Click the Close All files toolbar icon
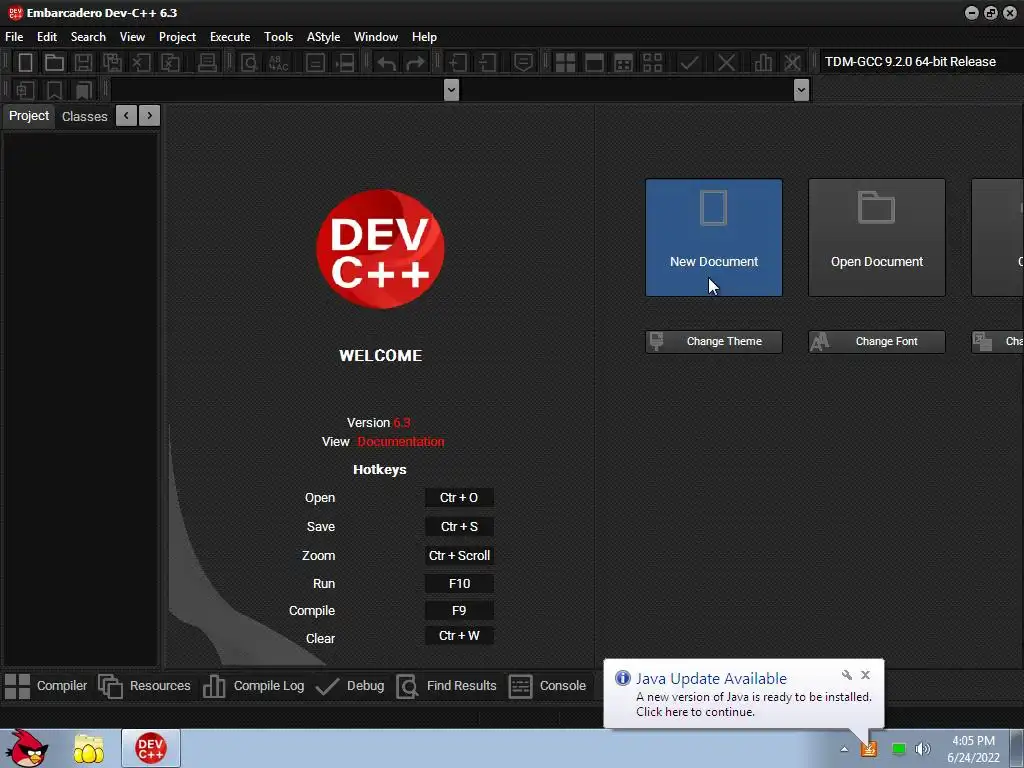Screen dimensions: 1024x768 (x=170, y=63)
